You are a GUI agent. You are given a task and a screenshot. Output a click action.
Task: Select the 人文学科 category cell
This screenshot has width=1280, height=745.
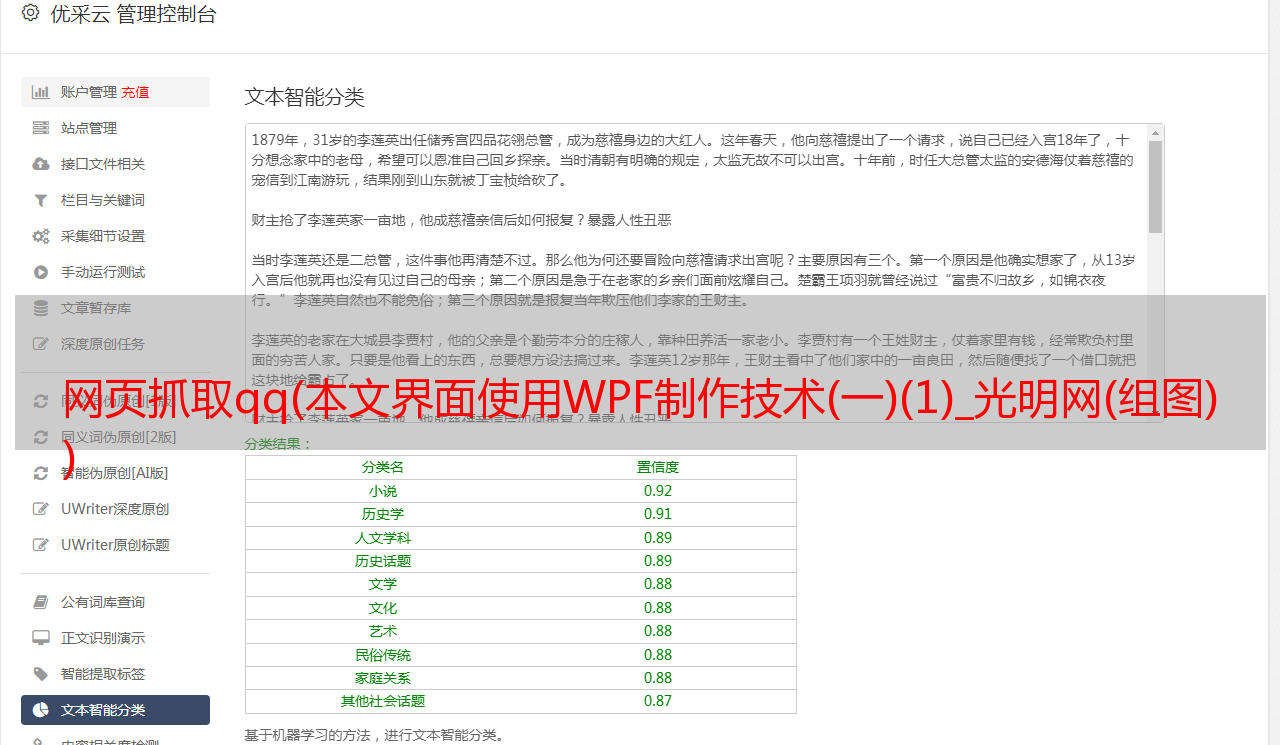tap(383, 538)
